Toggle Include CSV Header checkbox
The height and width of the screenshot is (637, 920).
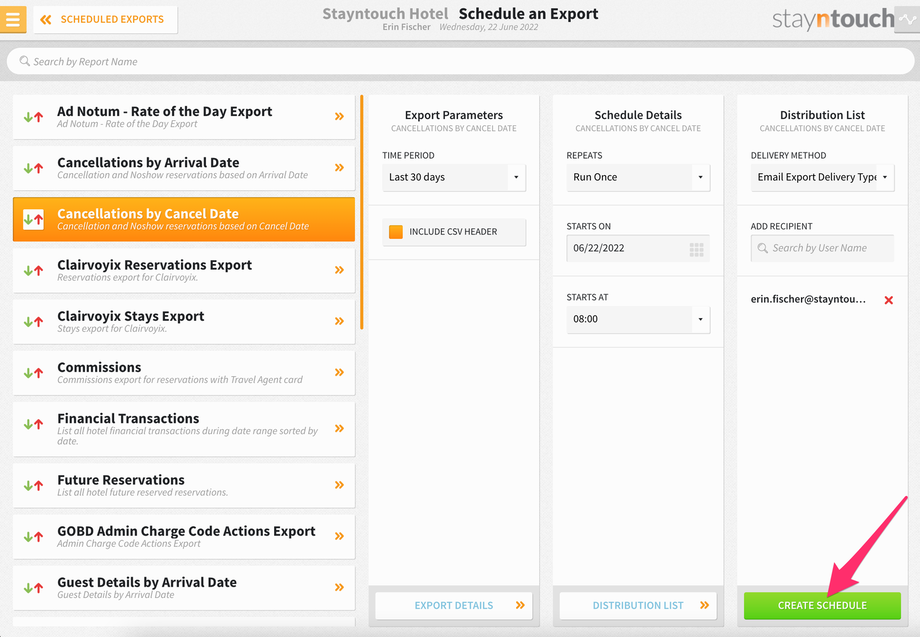tap(396, 232)
